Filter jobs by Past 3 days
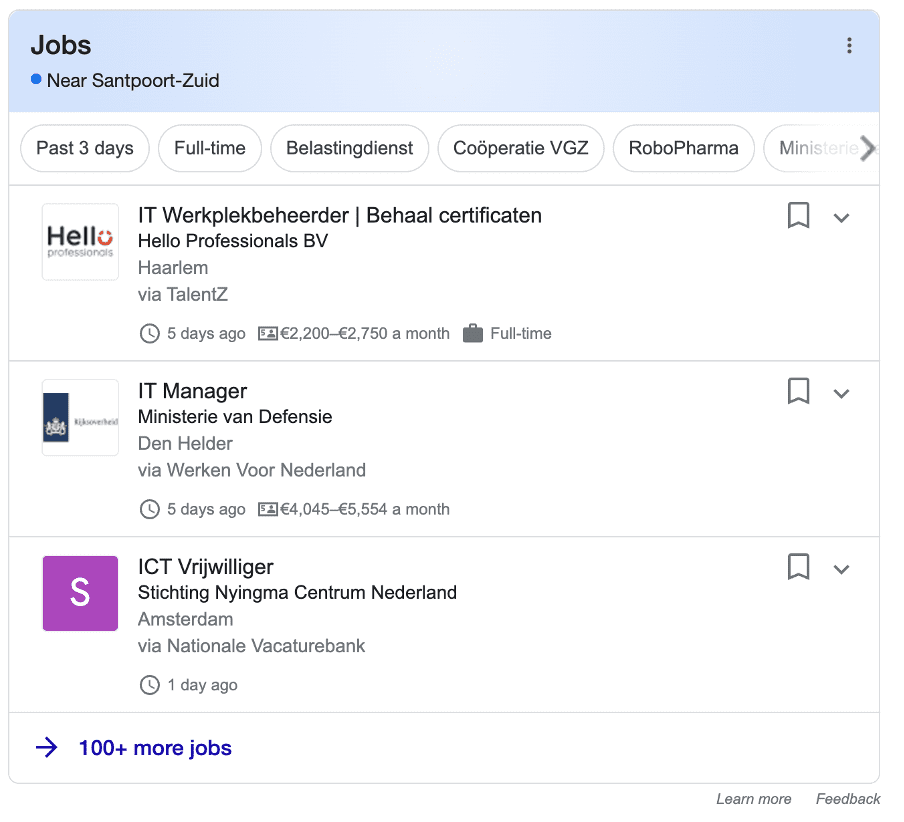Viewport: 904px width, 822px height. tap(85, 148)
